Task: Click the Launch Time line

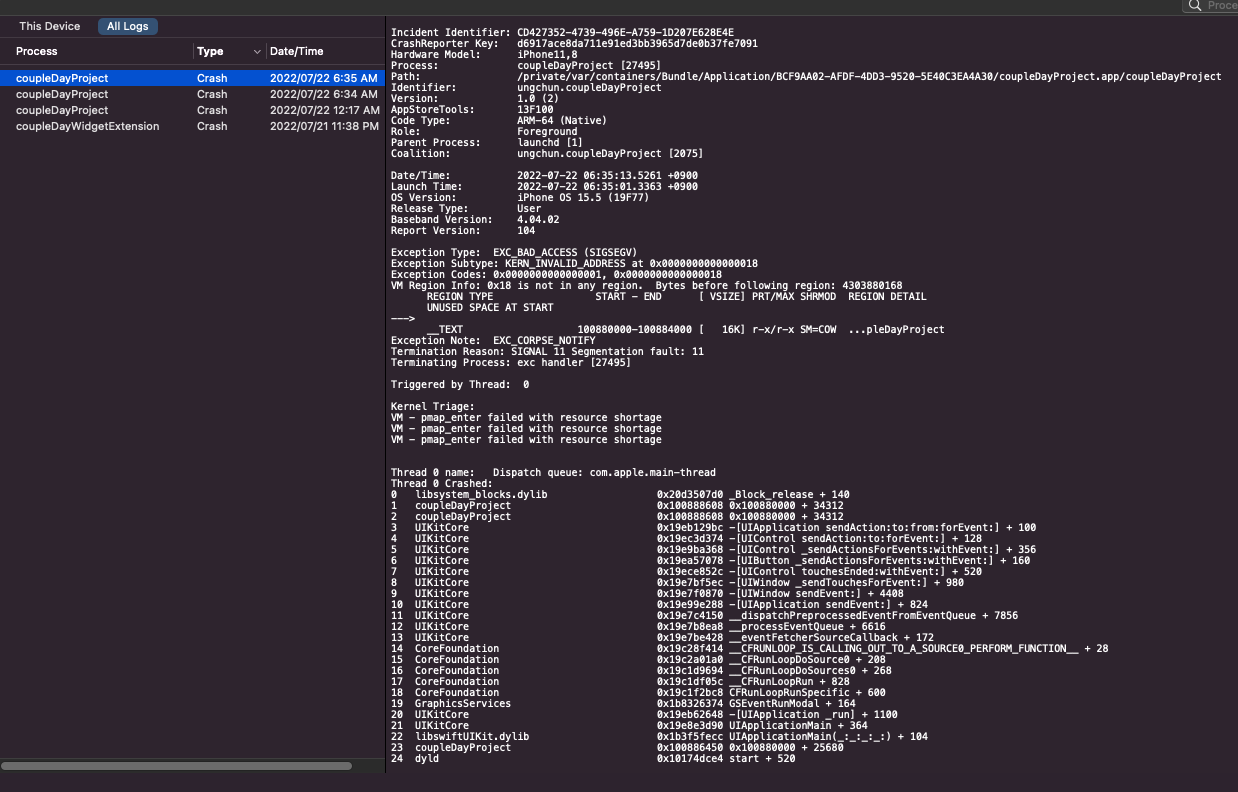Action: click(544, 187)
